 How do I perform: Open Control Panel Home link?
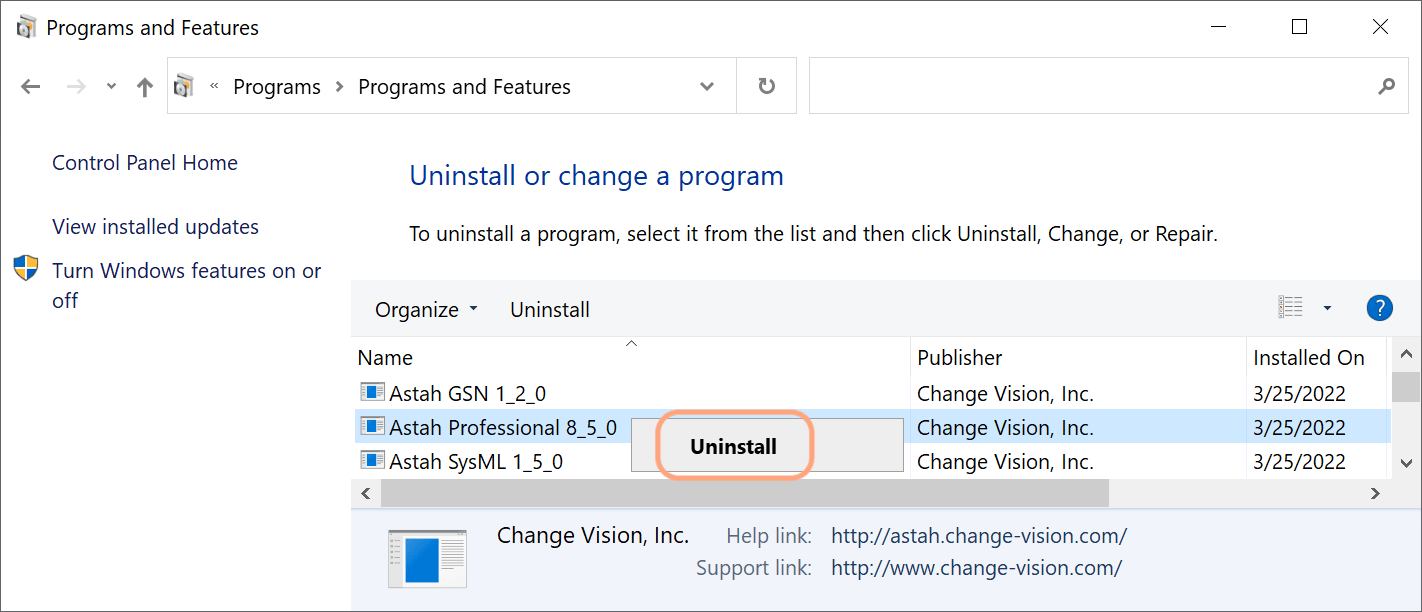coord(145,163)
